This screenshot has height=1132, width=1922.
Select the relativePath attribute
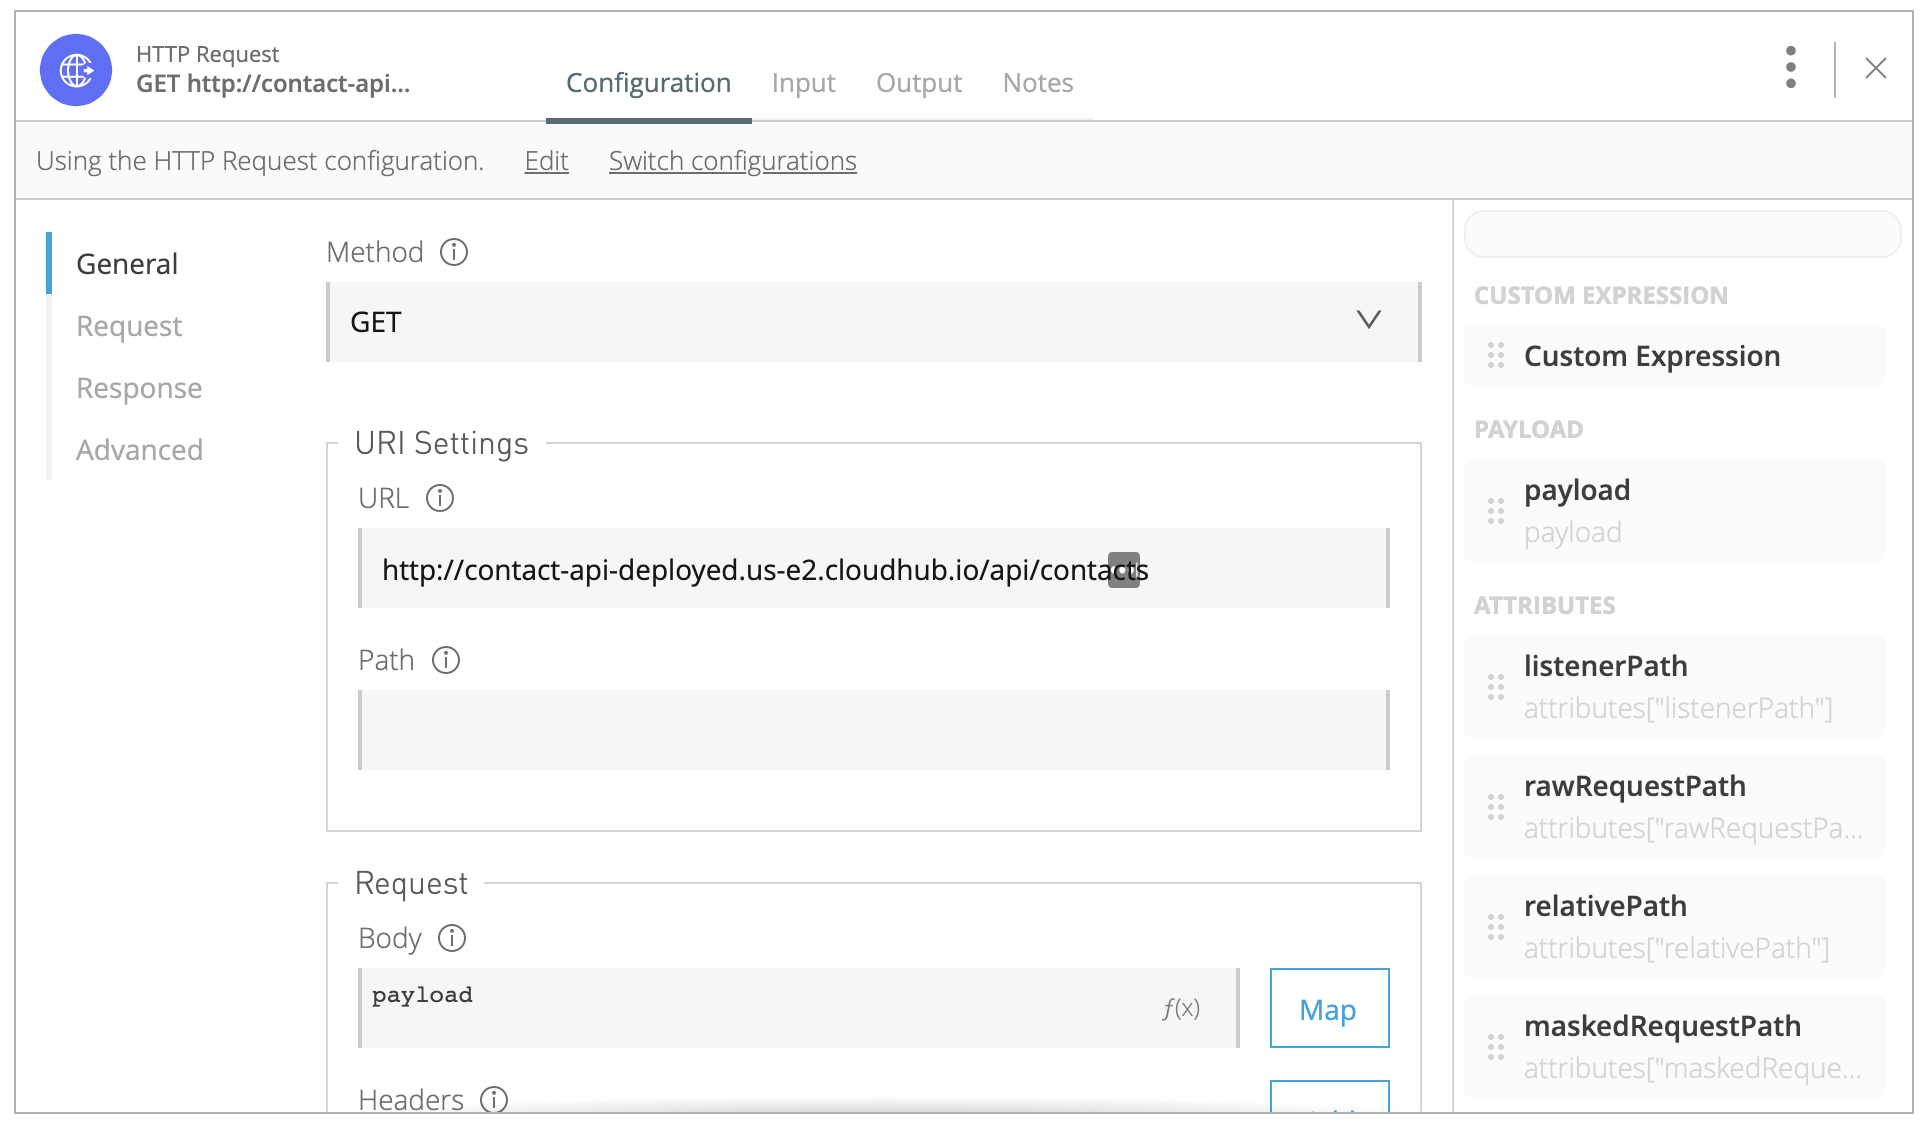pos(1674,927)
